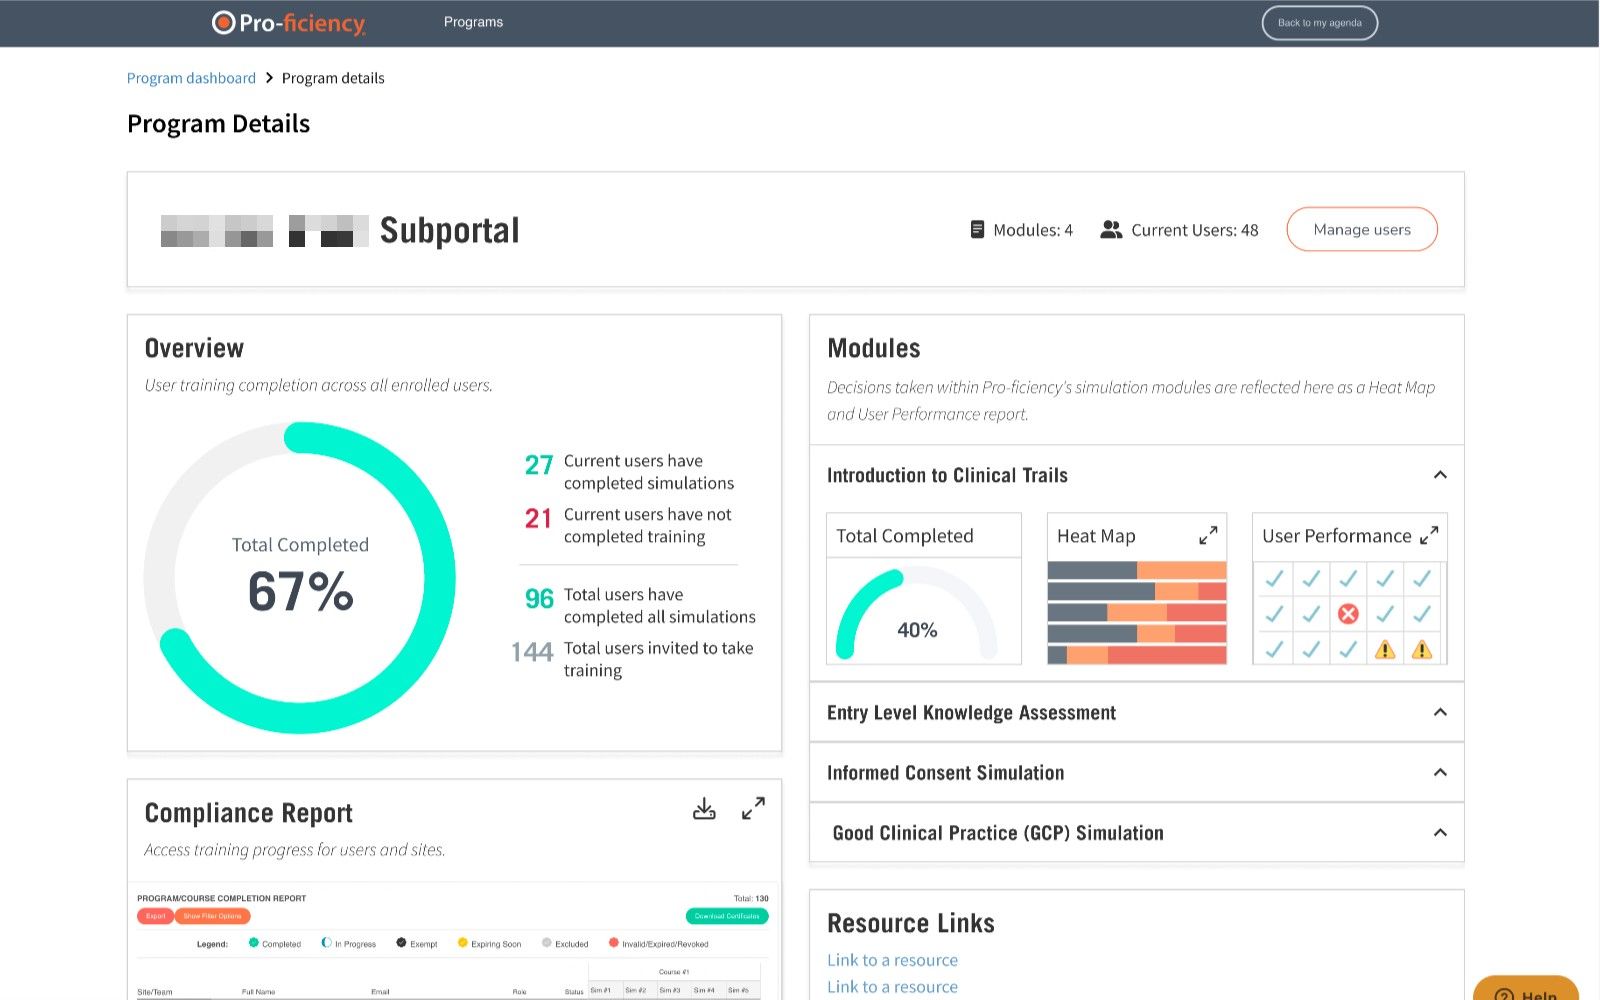Click the Pro-ficiency logo
This screenshot has height=1000, width=1600.
click(x=287, y=21)
